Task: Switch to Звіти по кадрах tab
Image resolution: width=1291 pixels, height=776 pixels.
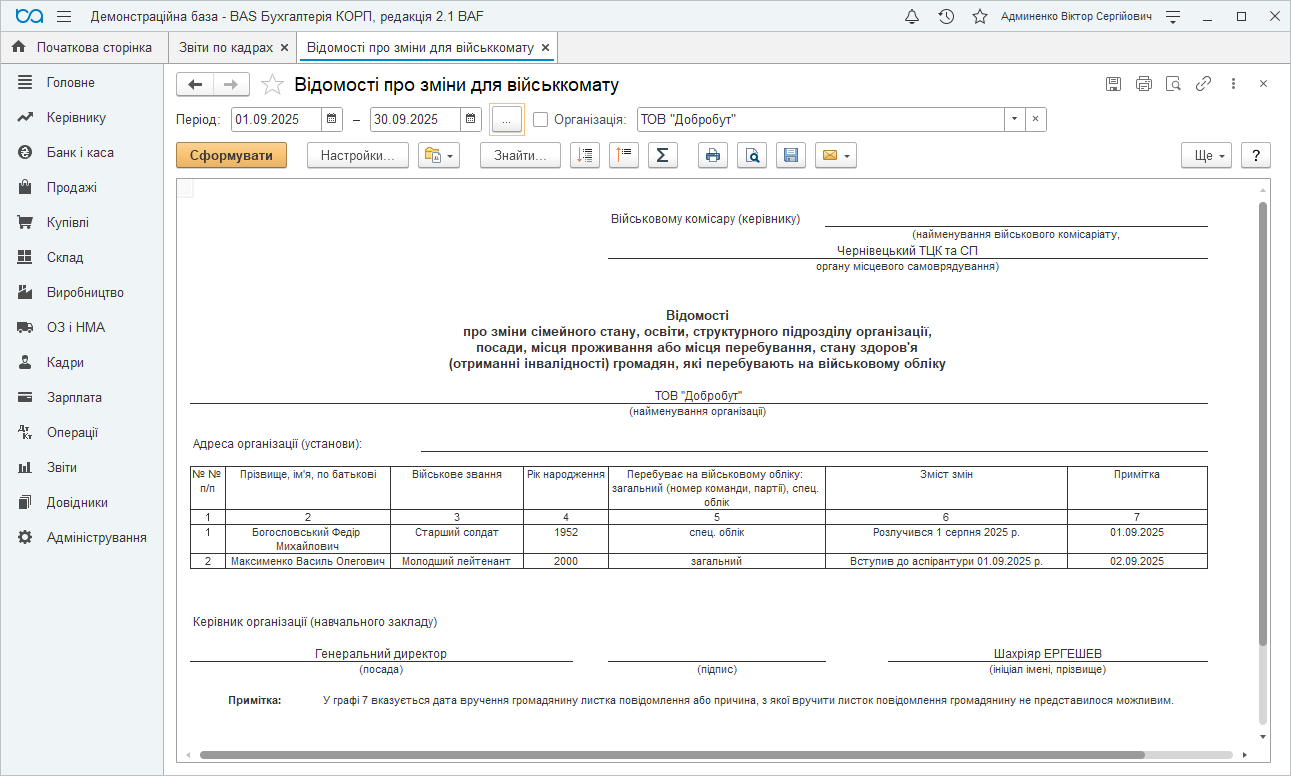Action: coord(226,47)
